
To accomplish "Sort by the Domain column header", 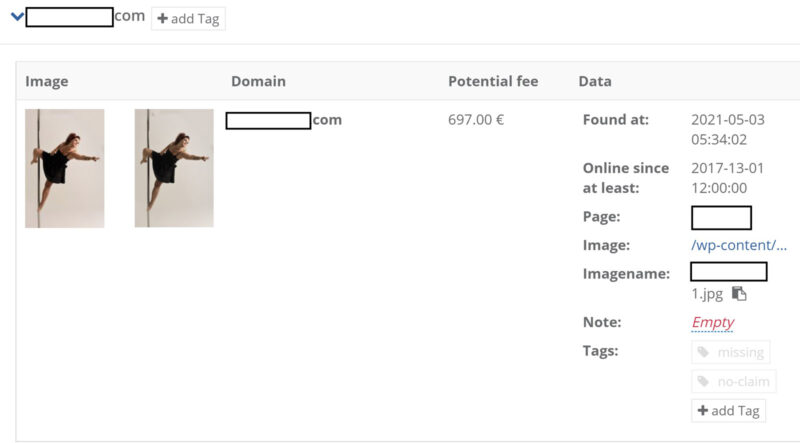I will tap(258, 81).
